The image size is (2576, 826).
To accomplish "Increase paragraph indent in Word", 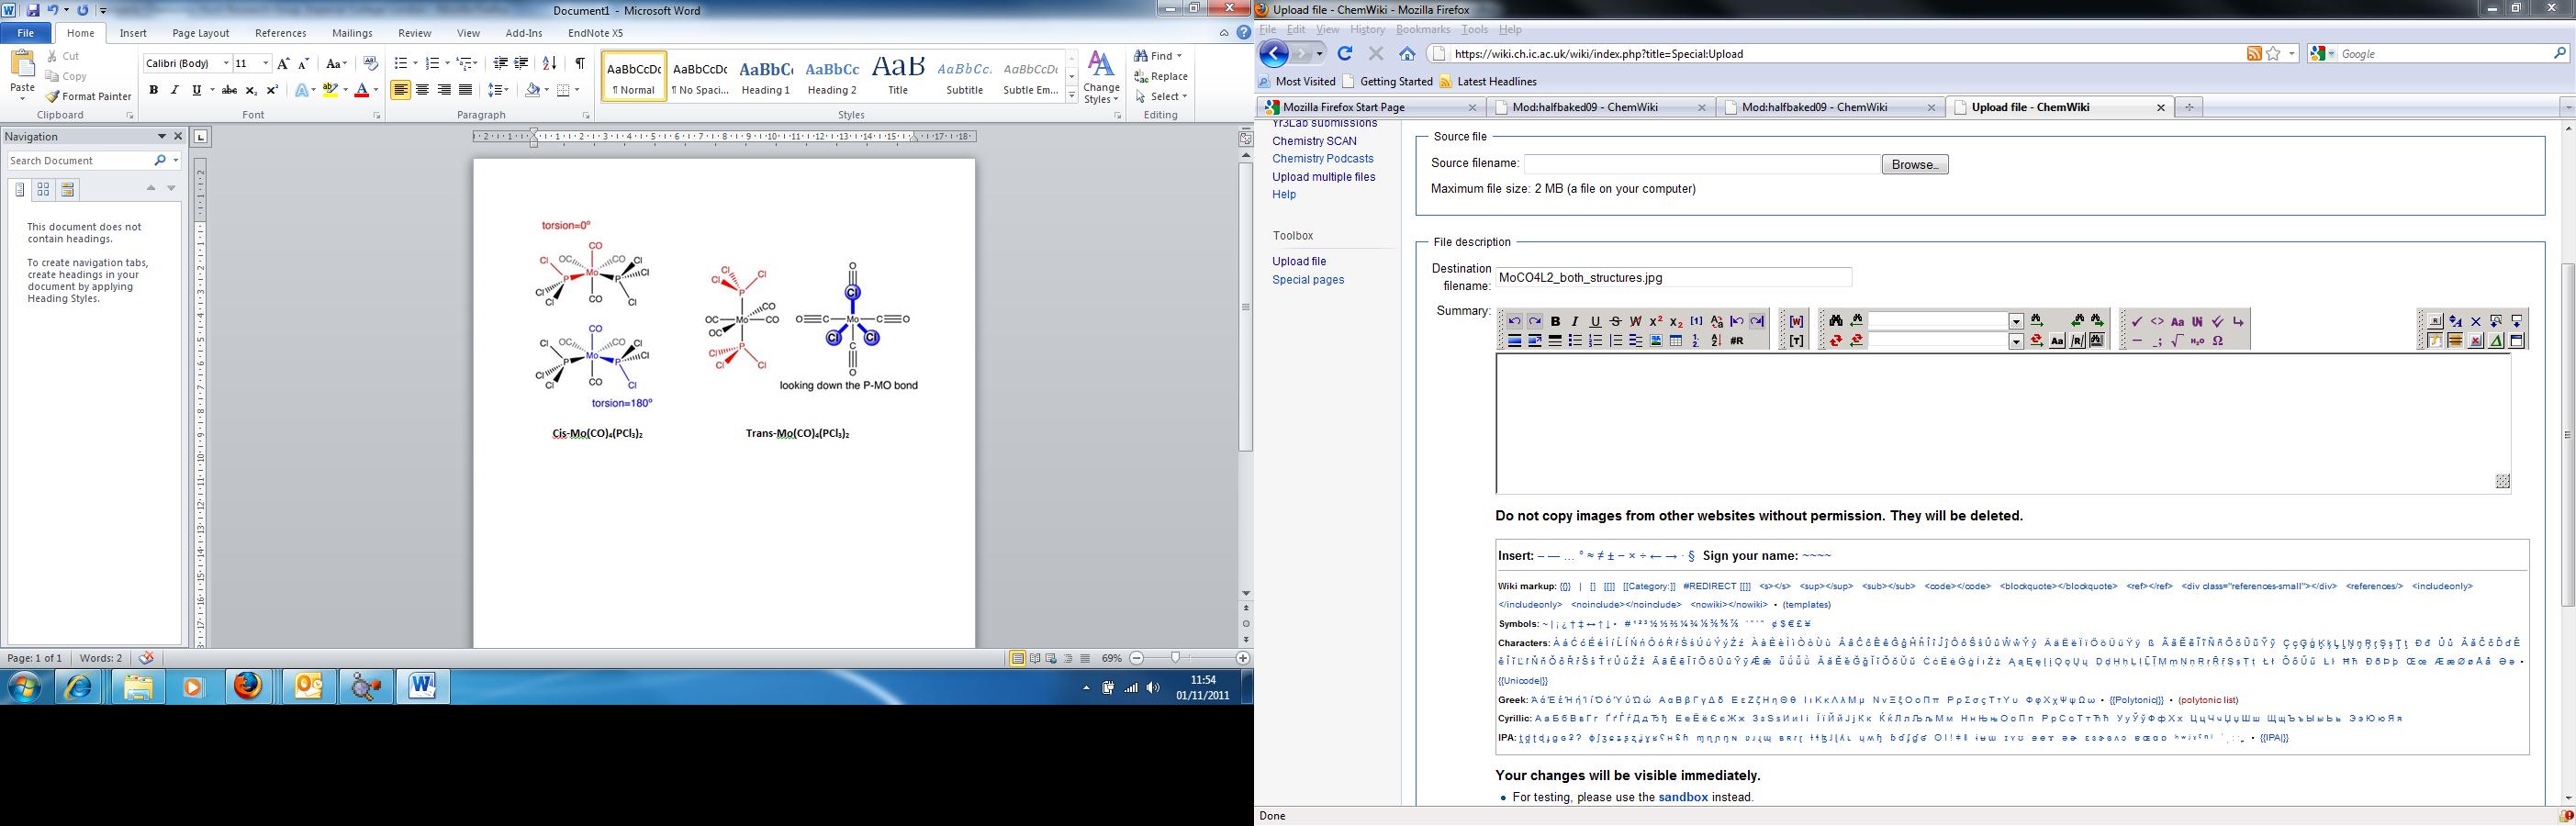I will 521,63.
